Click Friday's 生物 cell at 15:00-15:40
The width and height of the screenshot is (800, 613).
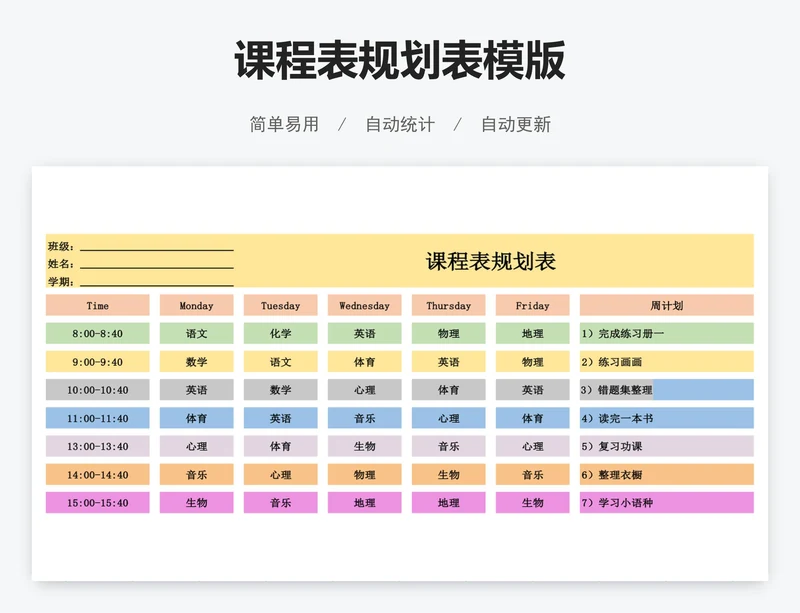click(532, 503)
